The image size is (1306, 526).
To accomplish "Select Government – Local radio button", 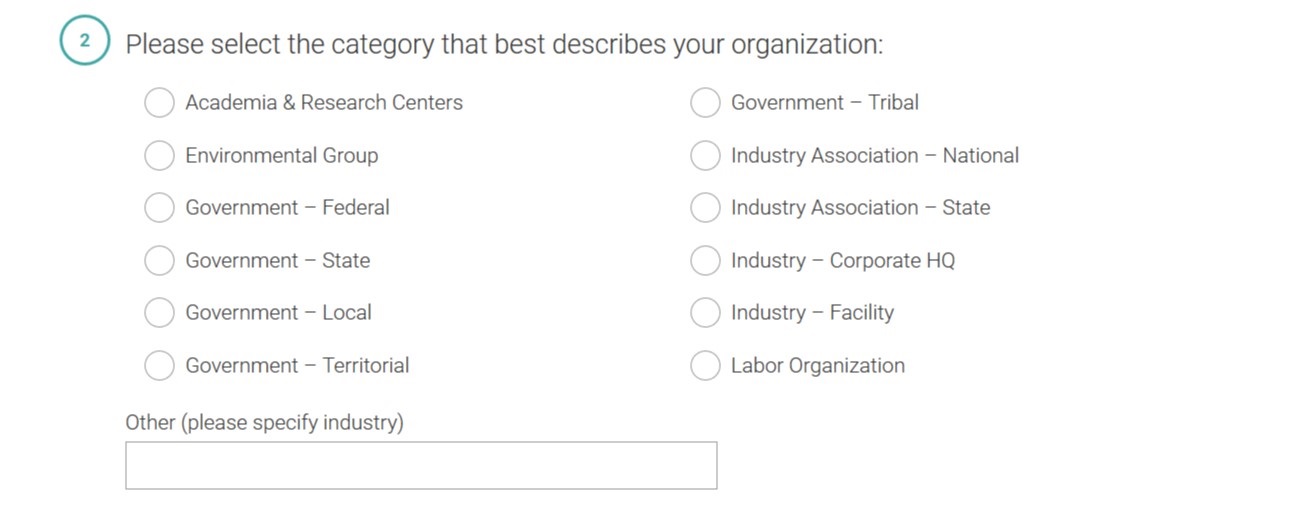I will click(x=160, y=313).
